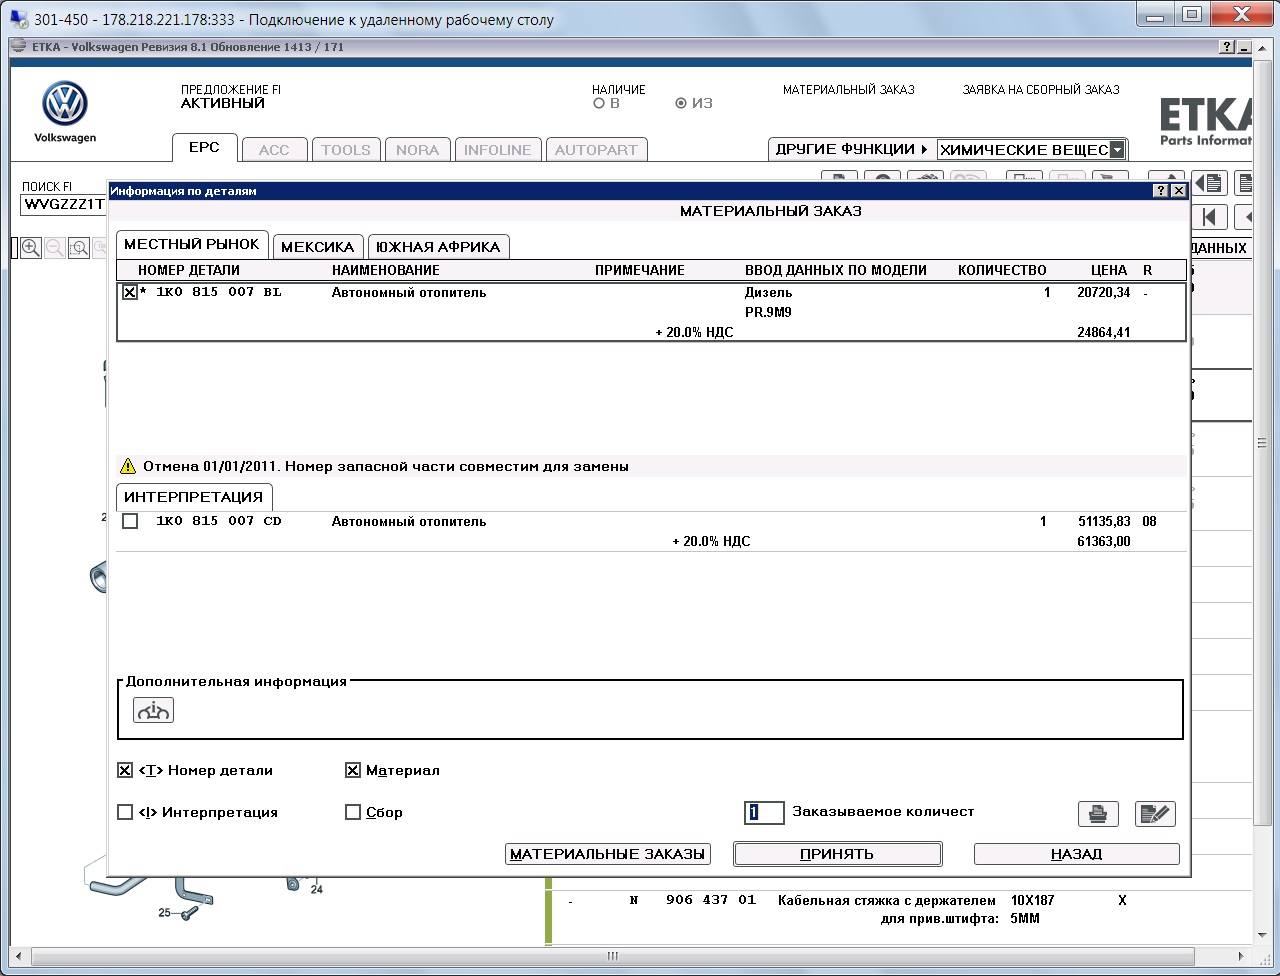Toggle the Материал checkbox
Image resolution: width=1280 pixels, height=976 pixels.
(353, 770)
